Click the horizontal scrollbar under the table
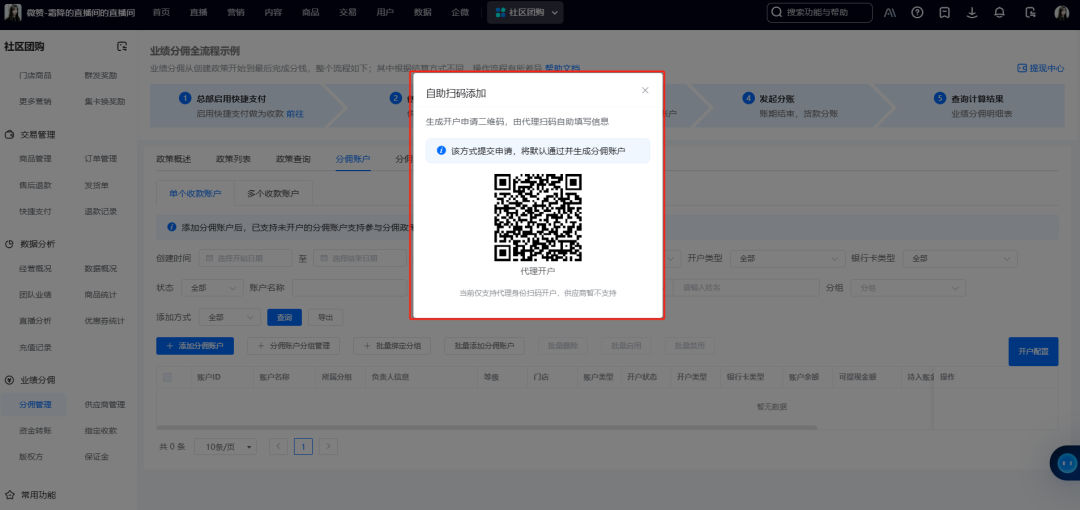The width and height of the screenshot is (1080, 510). (486, 427)
